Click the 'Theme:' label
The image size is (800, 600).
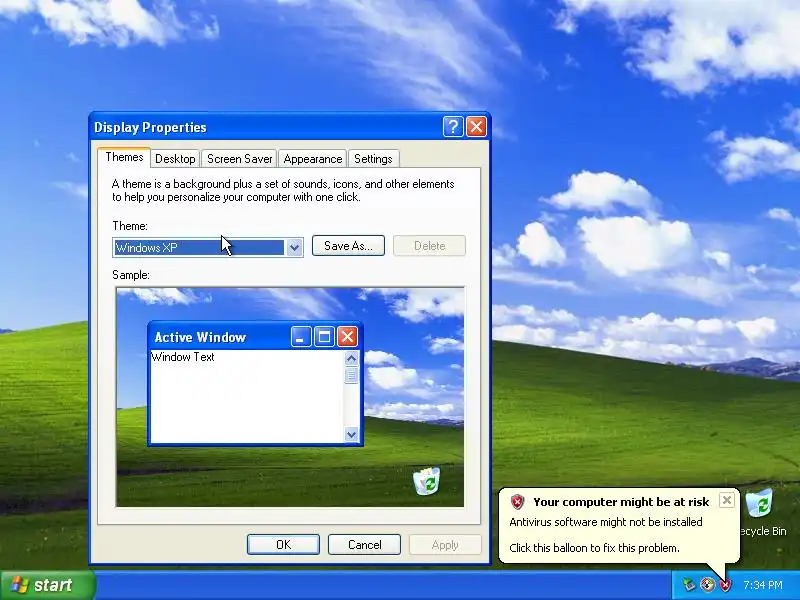click(130, 226)
